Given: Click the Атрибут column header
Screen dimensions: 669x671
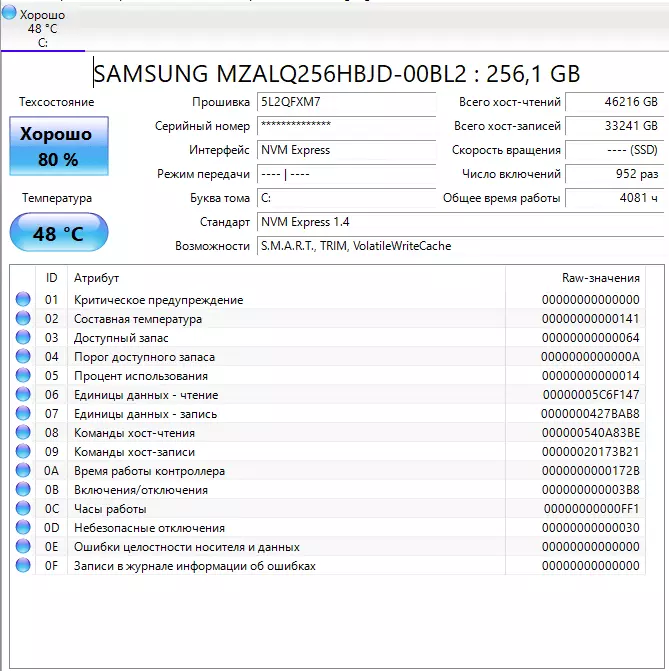Looking at the screenshot, I should tap(96, 278).
